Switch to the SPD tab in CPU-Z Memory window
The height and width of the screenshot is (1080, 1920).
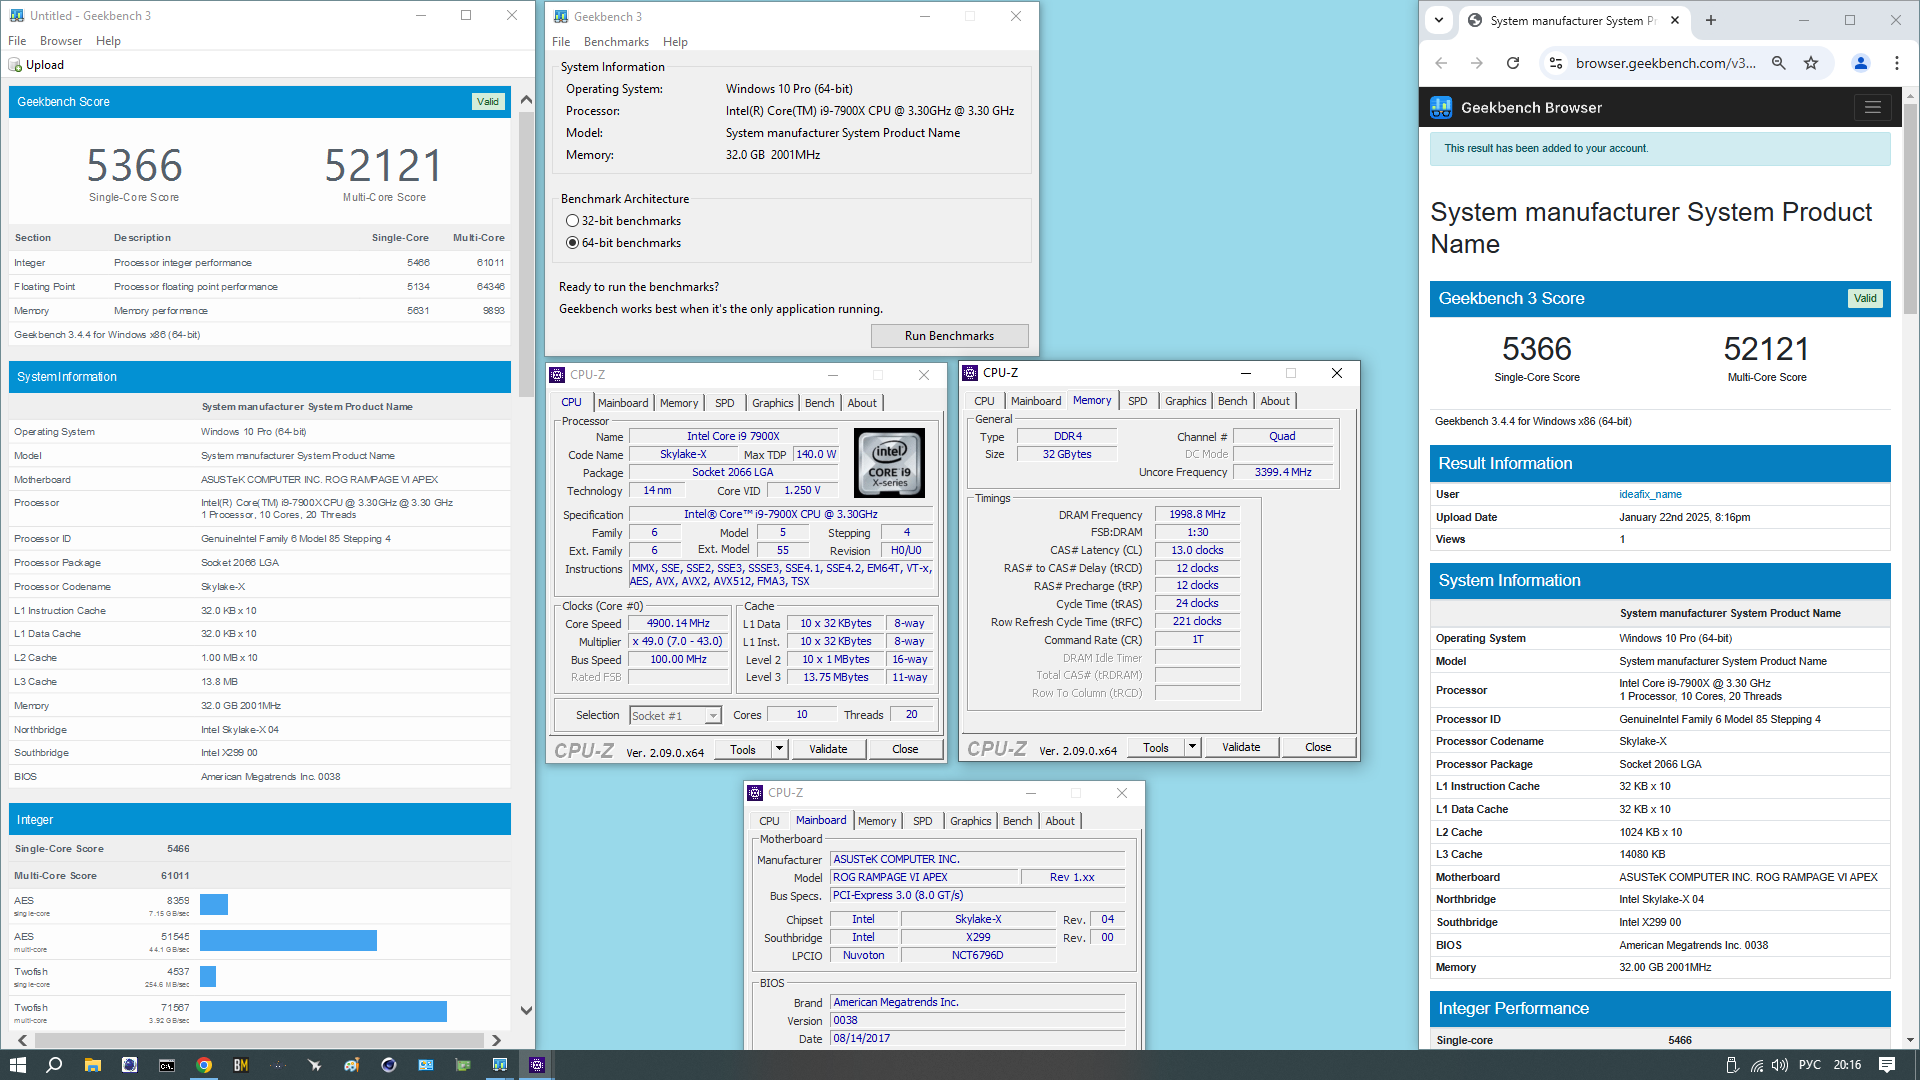point(1138,401)
